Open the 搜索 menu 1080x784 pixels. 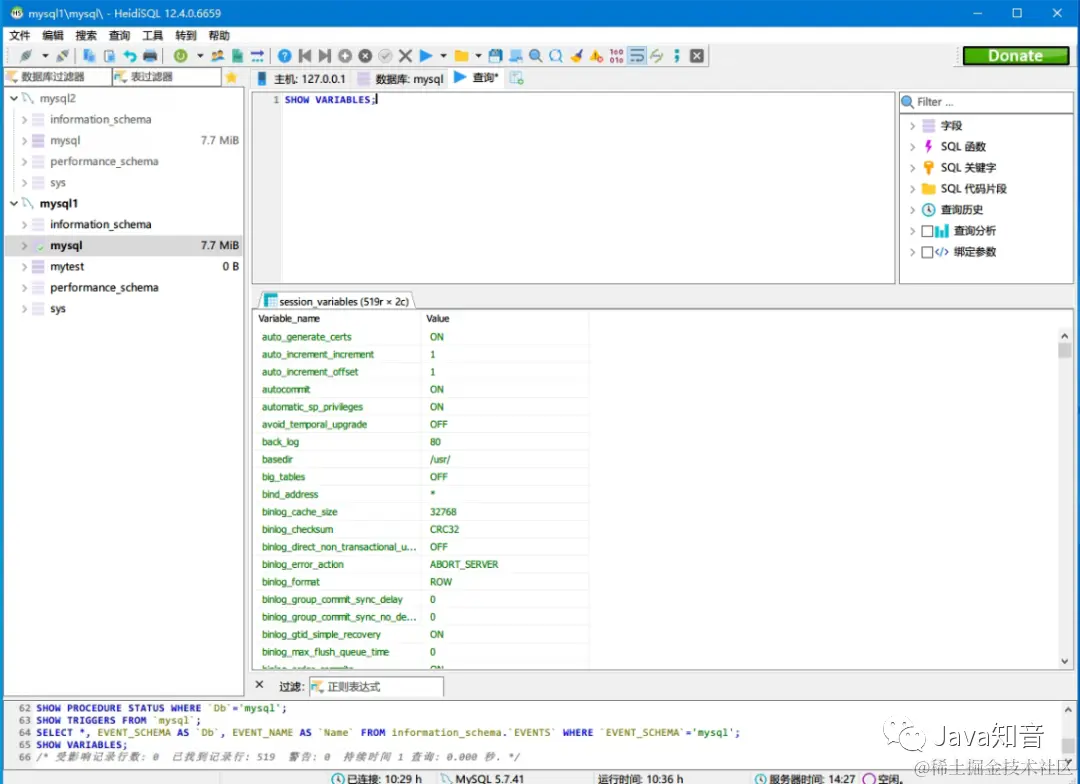pyautogui.click(x=86, y=35)
